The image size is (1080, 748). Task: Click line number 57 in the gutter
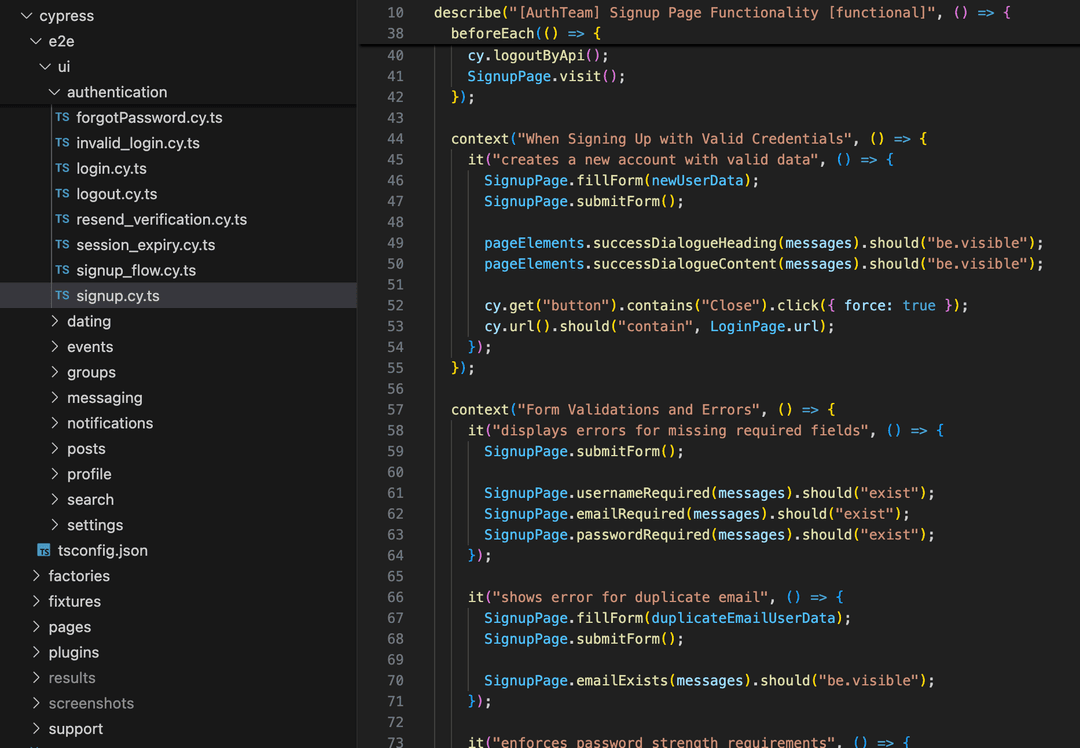click(395, 410)
